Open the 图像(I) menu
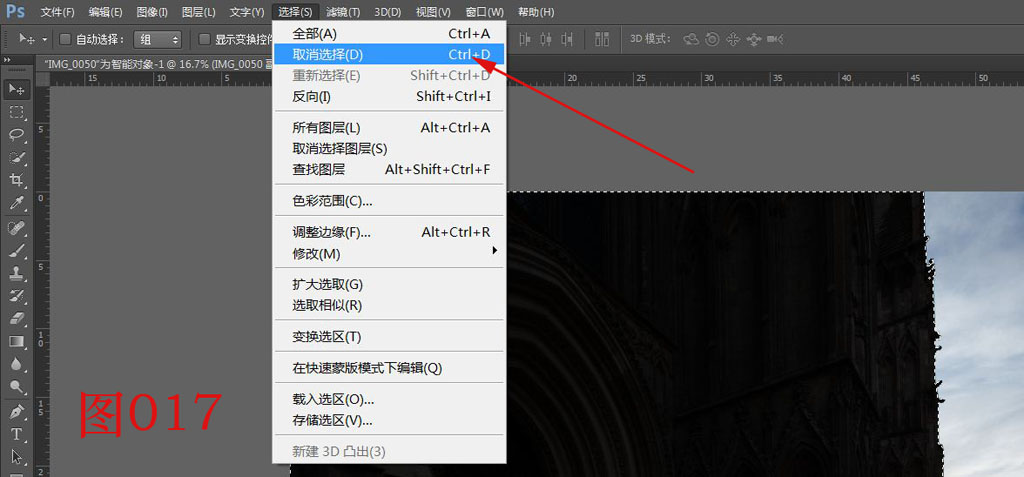1024x477 pixels. pos(152,12)
